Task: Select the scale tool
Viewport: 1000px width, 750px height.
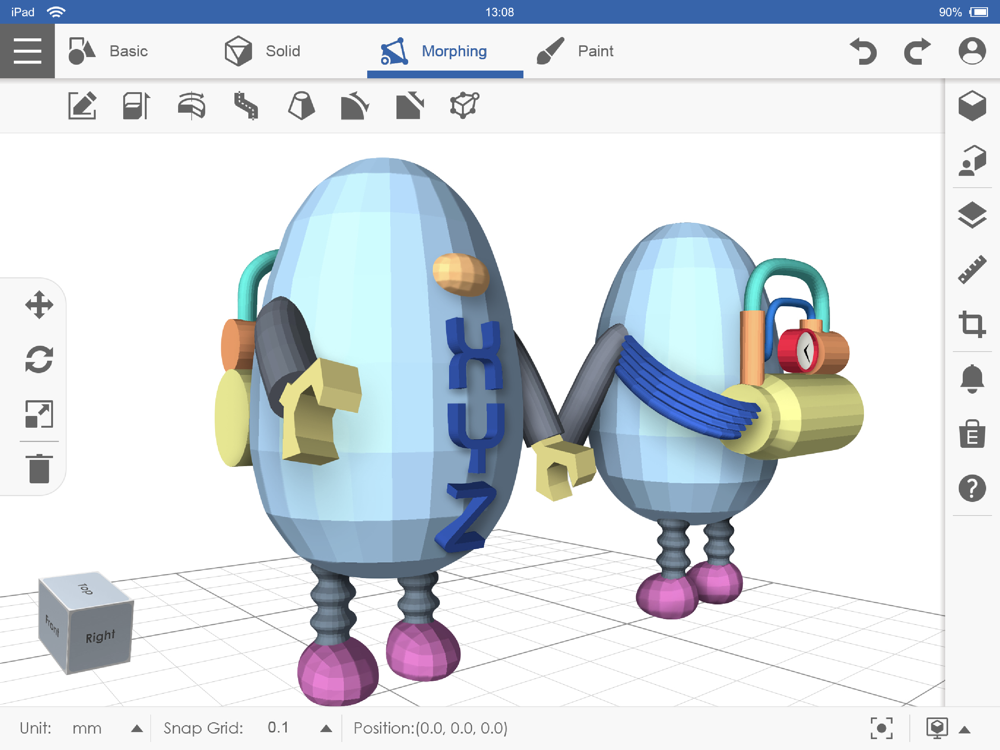Action: 39,414
